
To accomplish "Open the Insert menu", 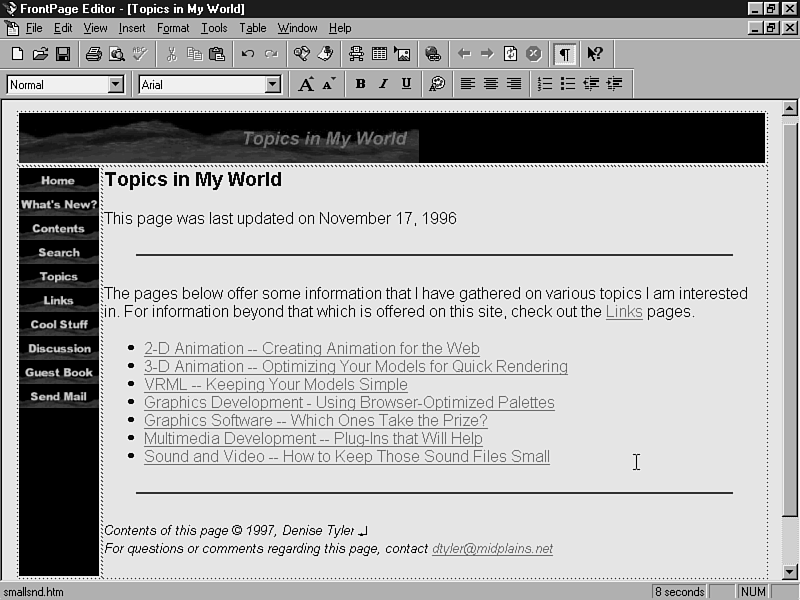I will point(131,28).
